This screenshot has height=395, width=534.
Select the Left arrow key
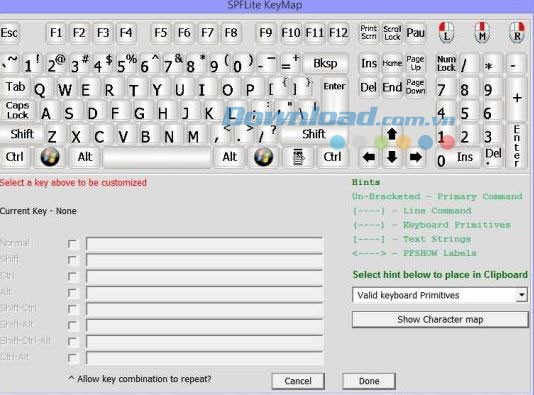point(369,157)
